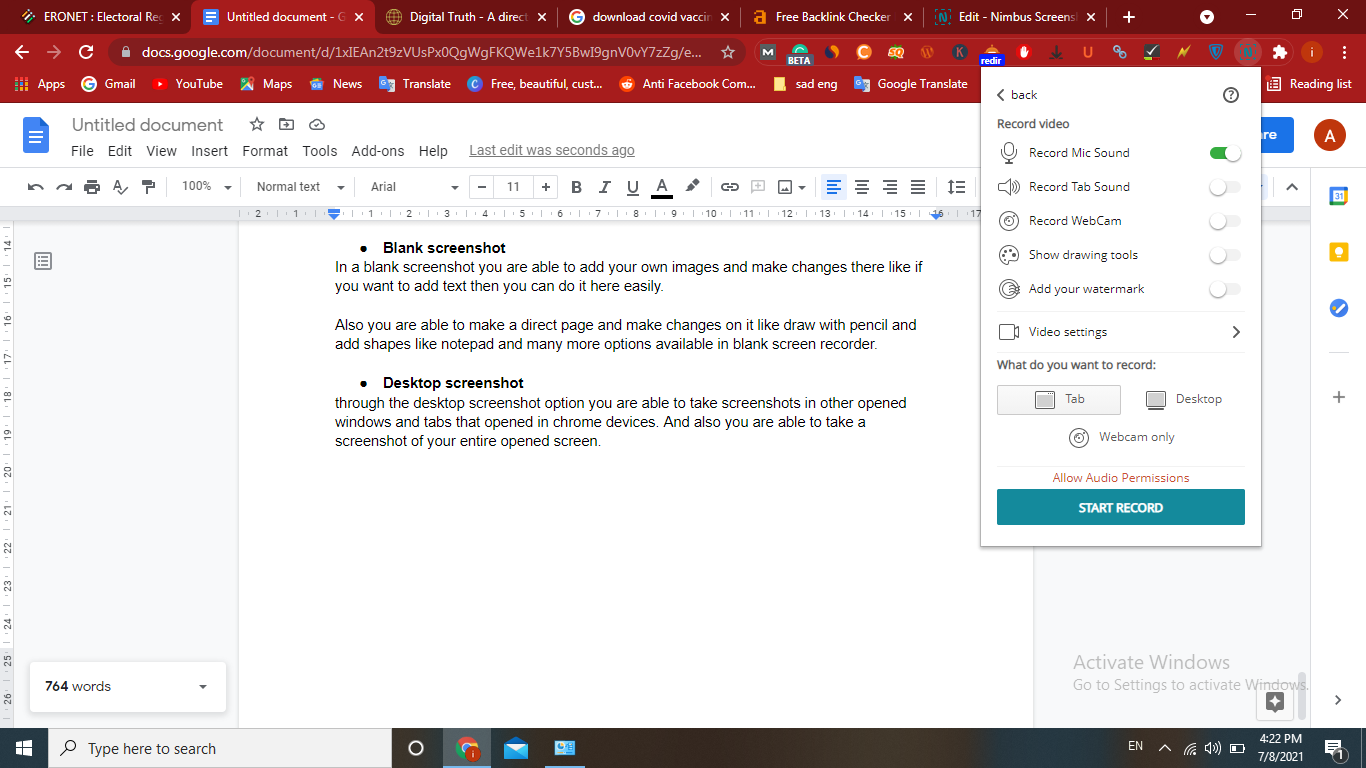Screen dimensions: 1366x768
Task: Enable Add your watermark switch
Action: (1225, 289)
